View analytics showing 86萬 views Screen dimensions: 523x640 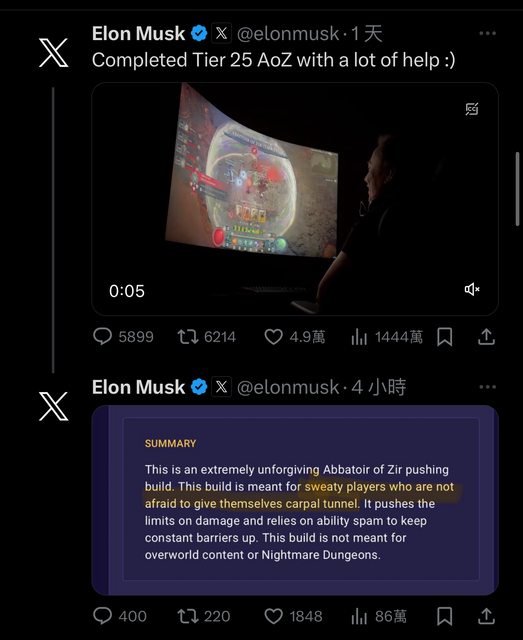click(x=378, y=616)
